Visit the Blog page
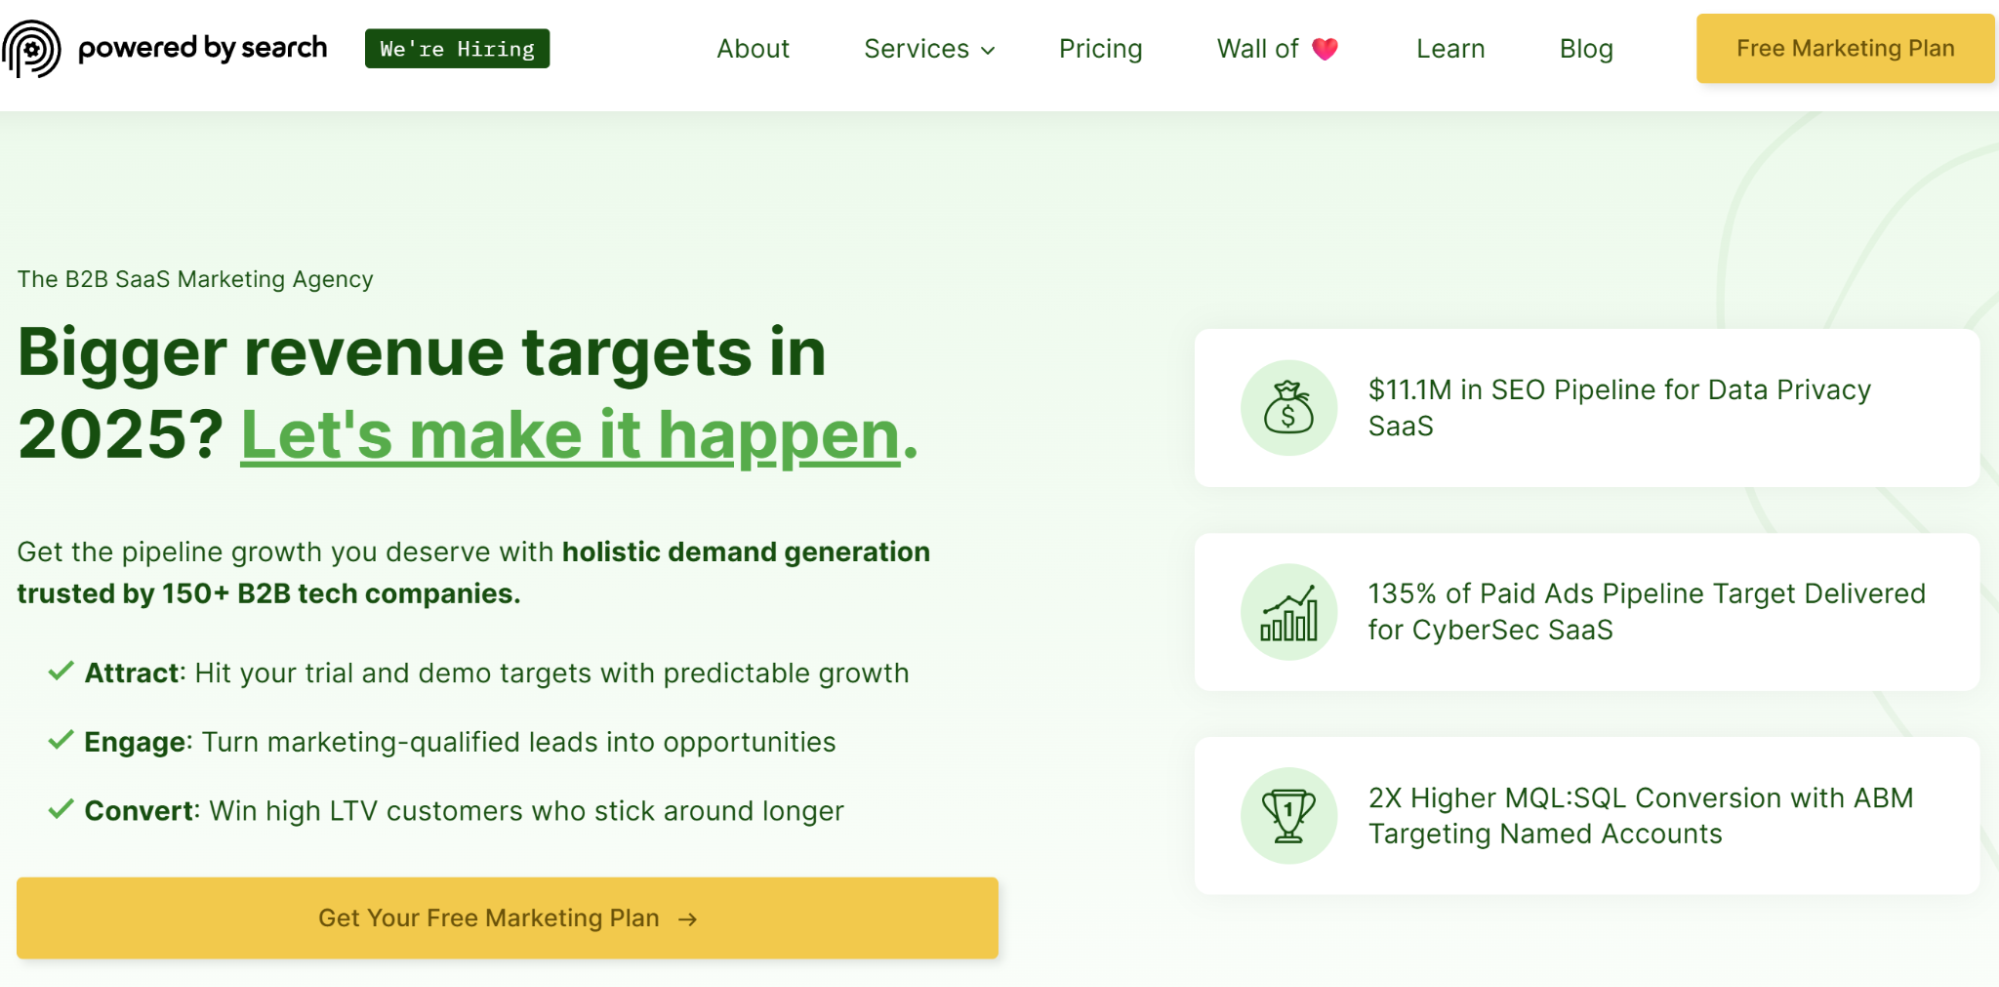The width and height of the screenshot is (1999, 987). click(x=1586, y=49)
